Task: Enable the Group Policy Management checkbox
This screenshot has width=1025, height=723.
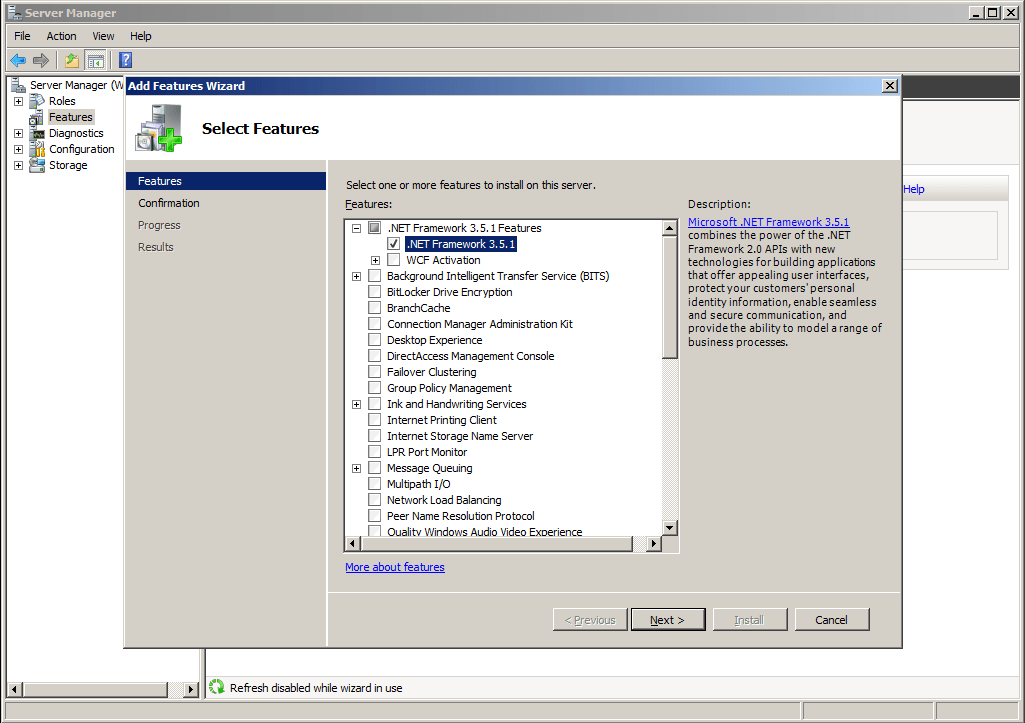Action: click(374, 388)
